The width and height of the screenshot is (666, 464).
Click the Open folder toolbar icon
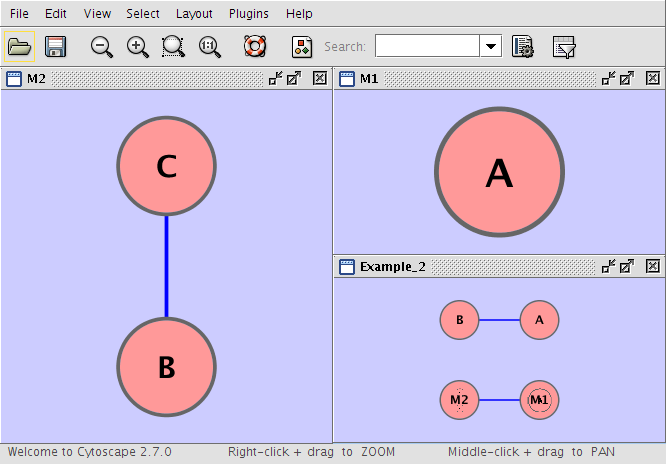pyautogui.click(x=20, y=47)
